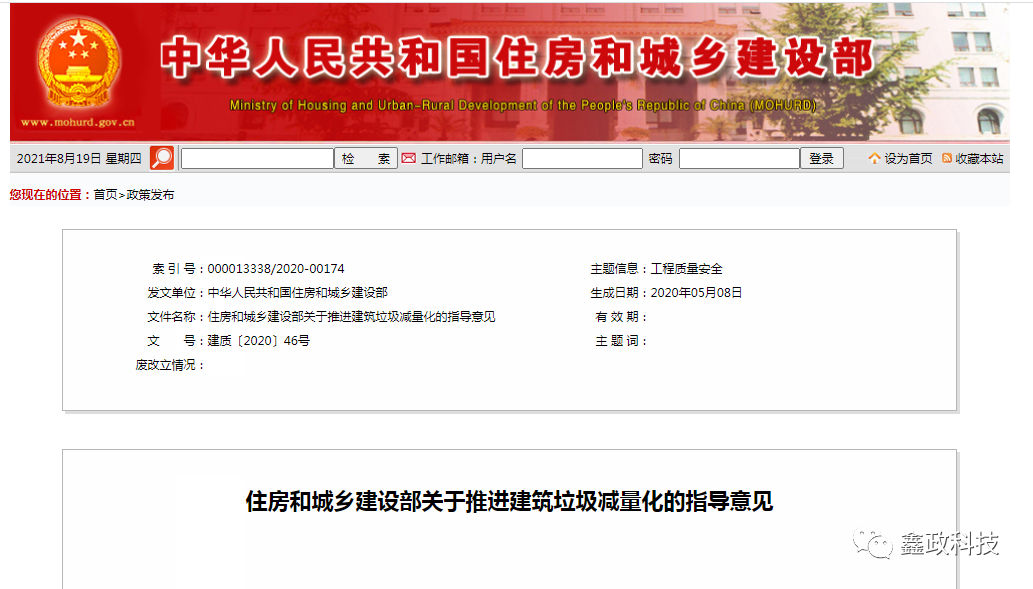Select the 用户名 username input box
1033x589 pixels.
(582, 159)
